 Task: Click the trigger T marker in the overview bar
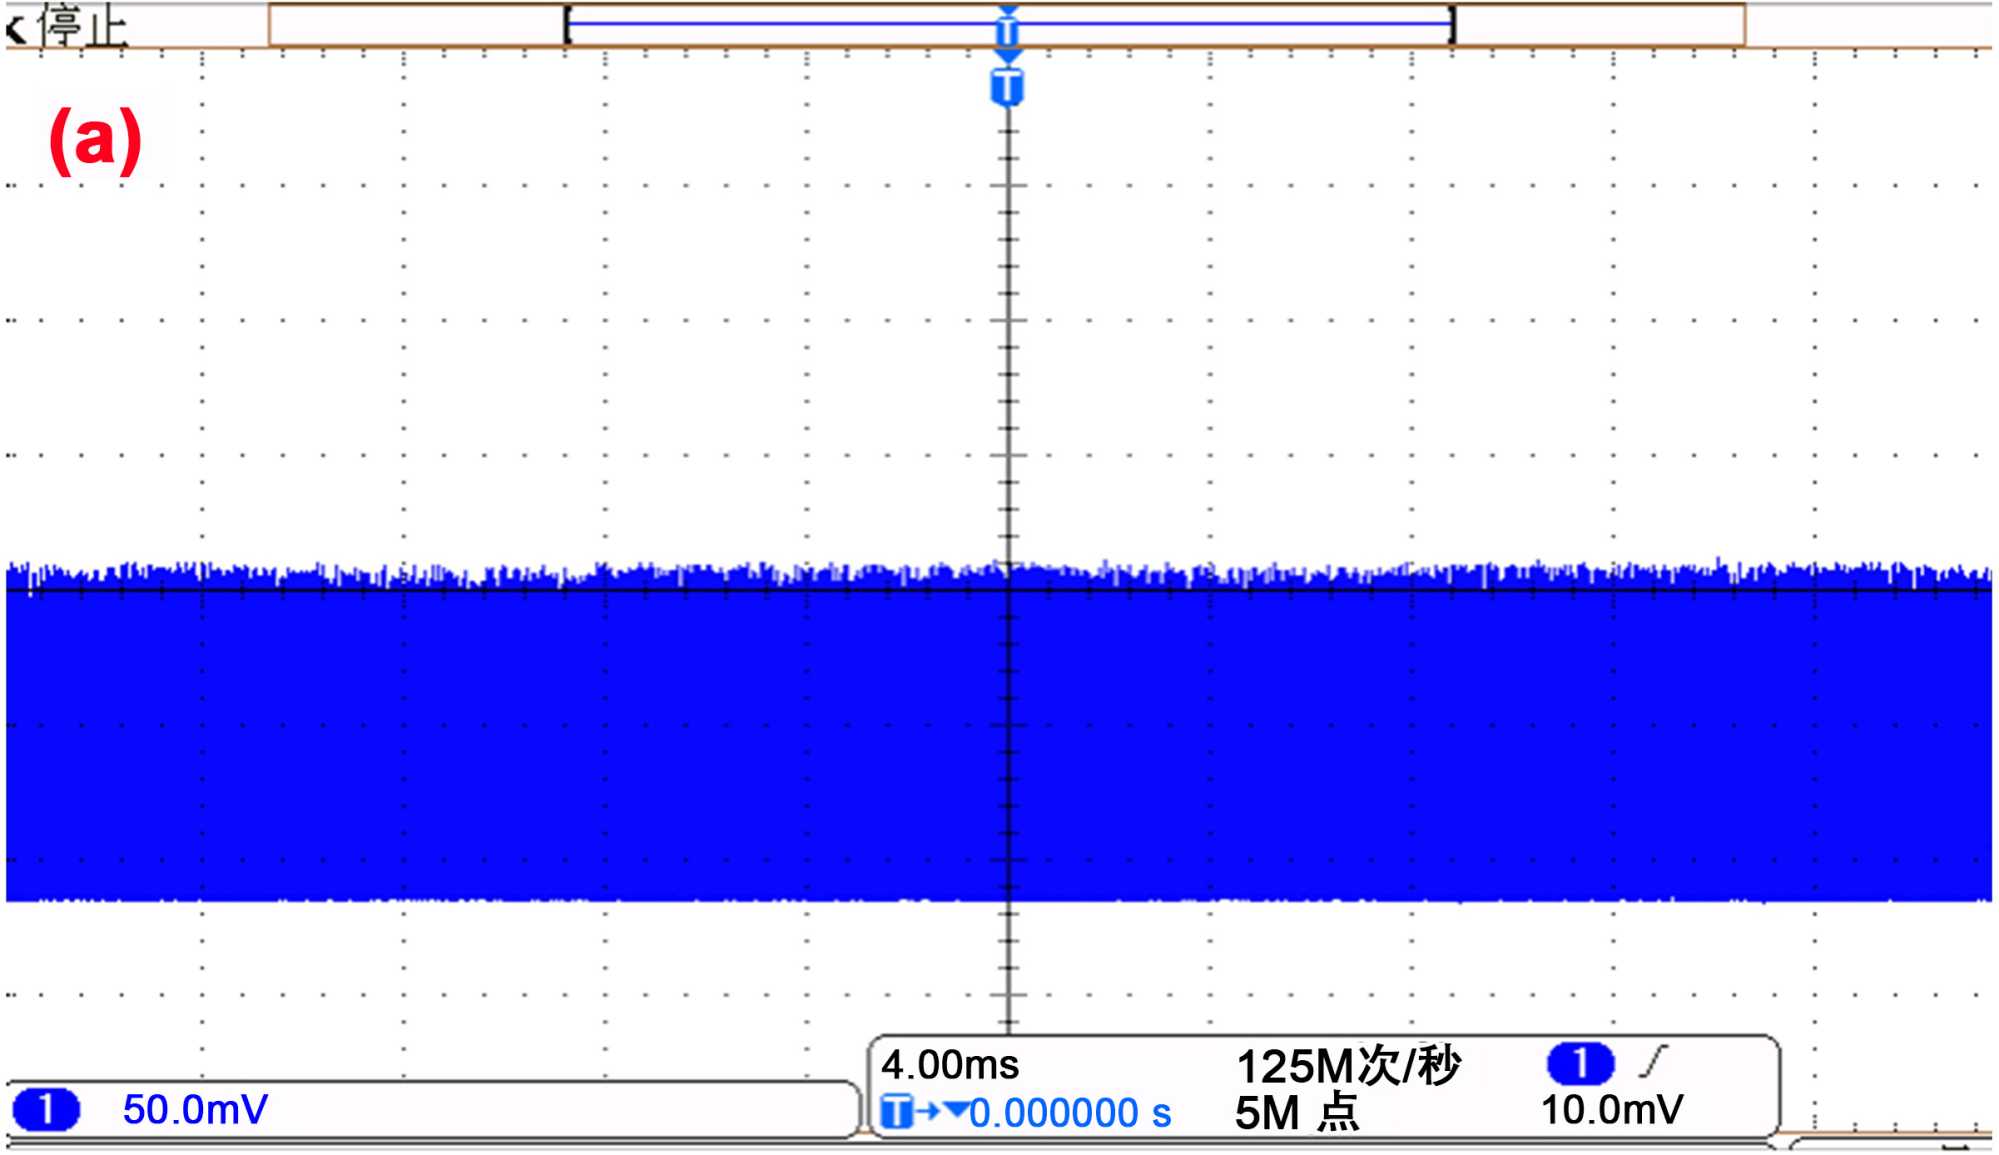tap(1007, 30)
